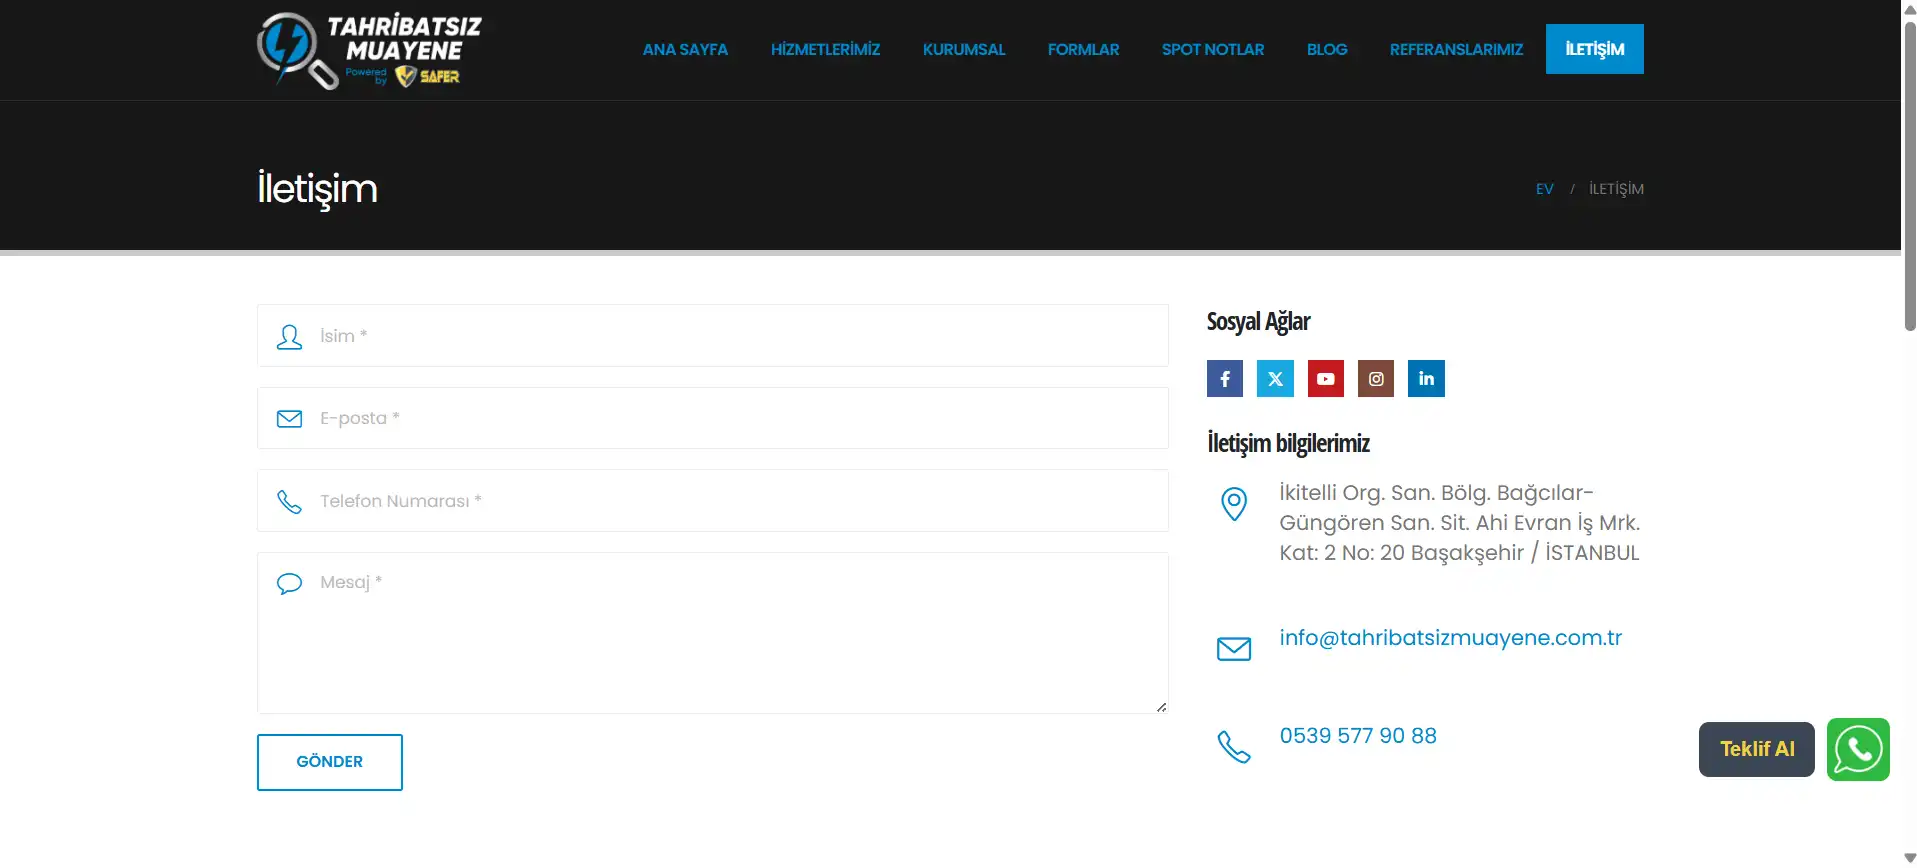Select the Telefon Numarası field
Image resolution: width=1917 pixels, height=868 pixels.
pyautogui.click(x=712, y=501)
